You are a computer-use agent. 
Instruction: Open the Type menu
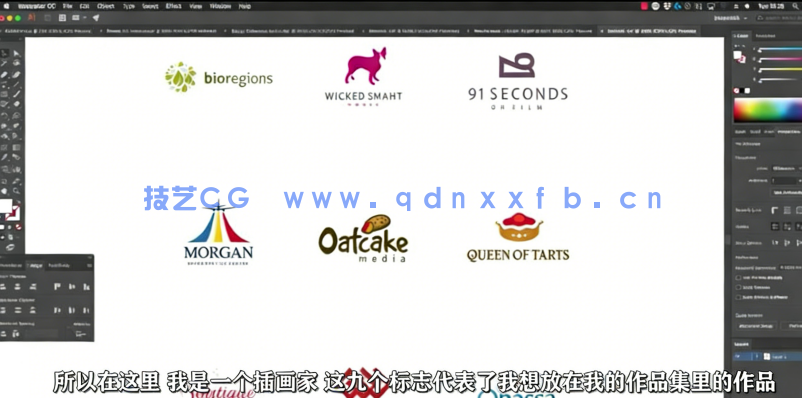(129, 6)
